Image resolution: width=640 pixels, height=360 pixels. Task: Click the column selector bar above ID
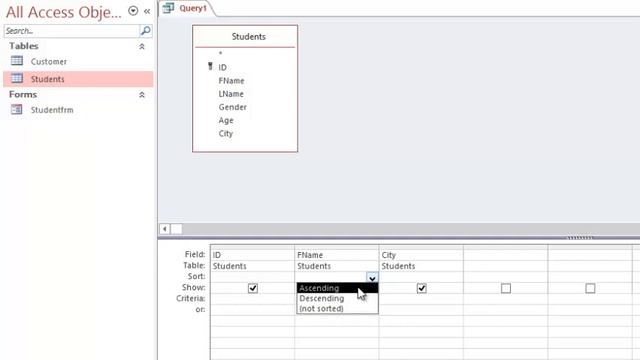(252, 247)
